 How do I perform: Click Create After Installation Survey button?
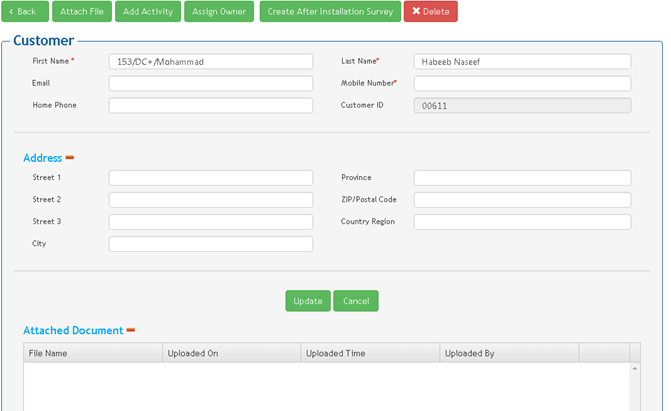(x=329, y=12)
